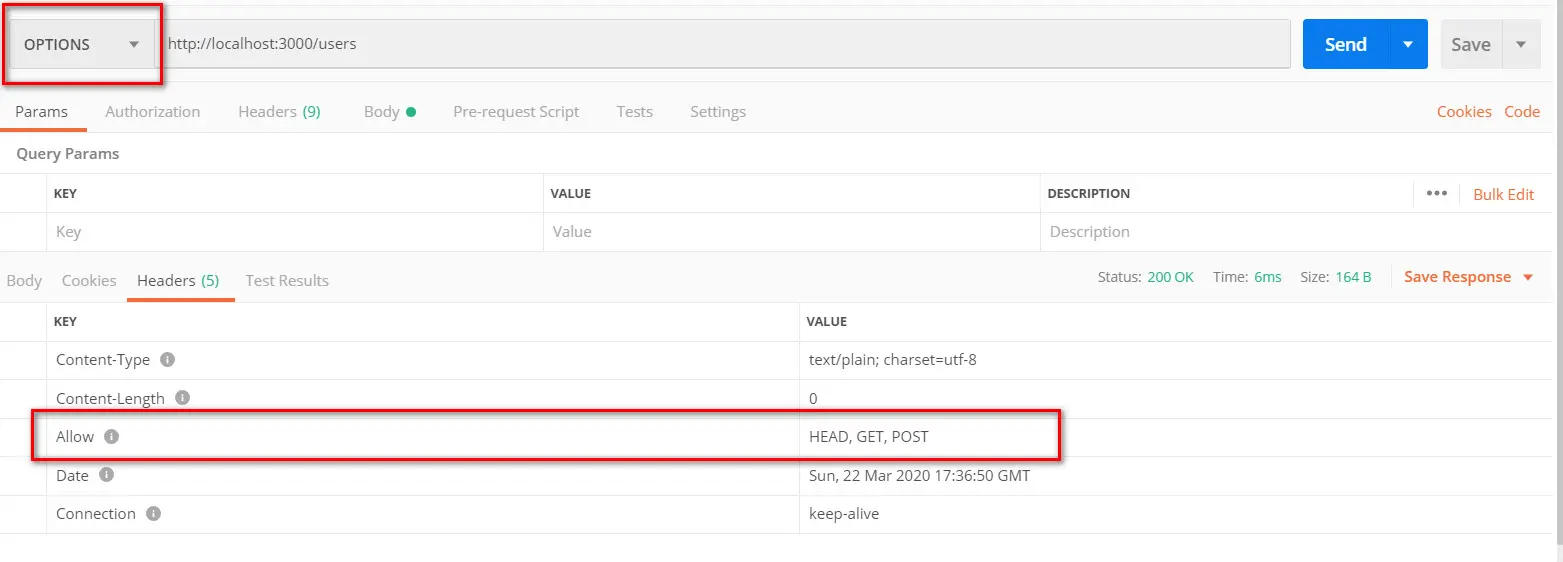1563x562 pixels.
Task: Switch to the Params tab
Action: 42,111
